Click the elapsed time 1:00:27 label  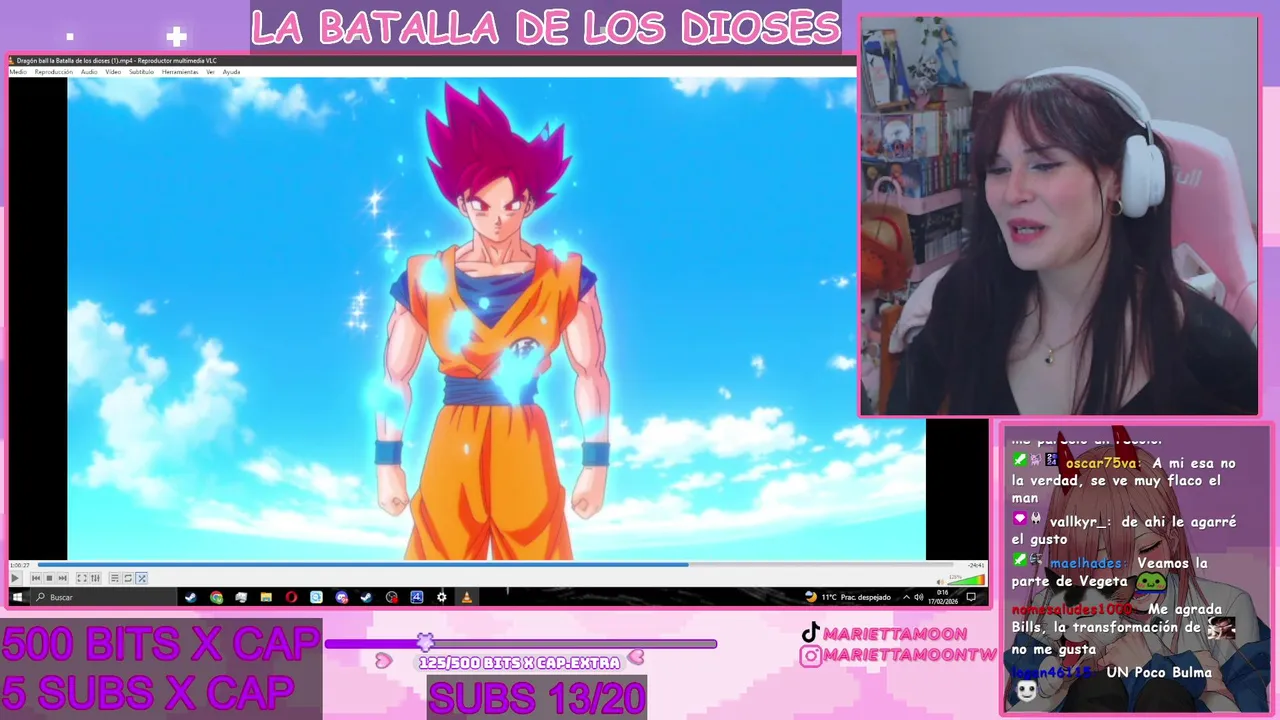click(x=19, y=565)
